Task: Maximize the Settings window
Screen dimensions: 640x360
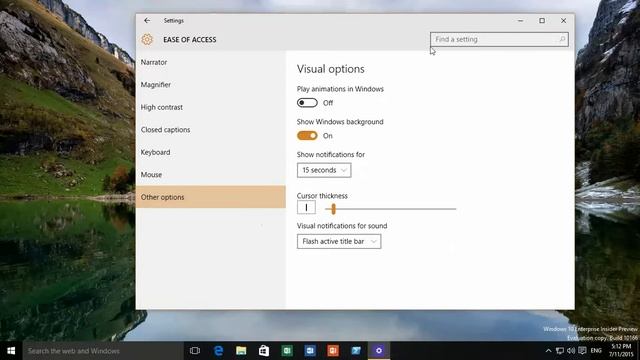Action: (x=542, y=20)
